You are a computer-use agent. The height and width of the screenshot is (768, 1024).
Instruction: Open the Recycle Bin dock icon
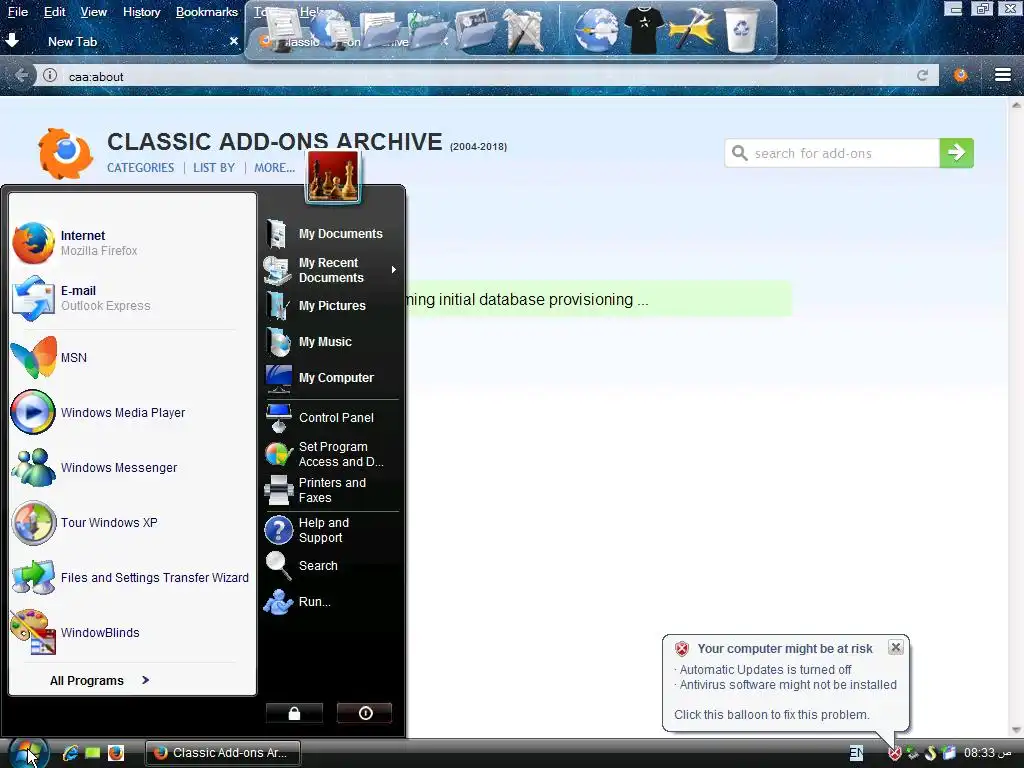pyautogui.click(x=741, y=29)
